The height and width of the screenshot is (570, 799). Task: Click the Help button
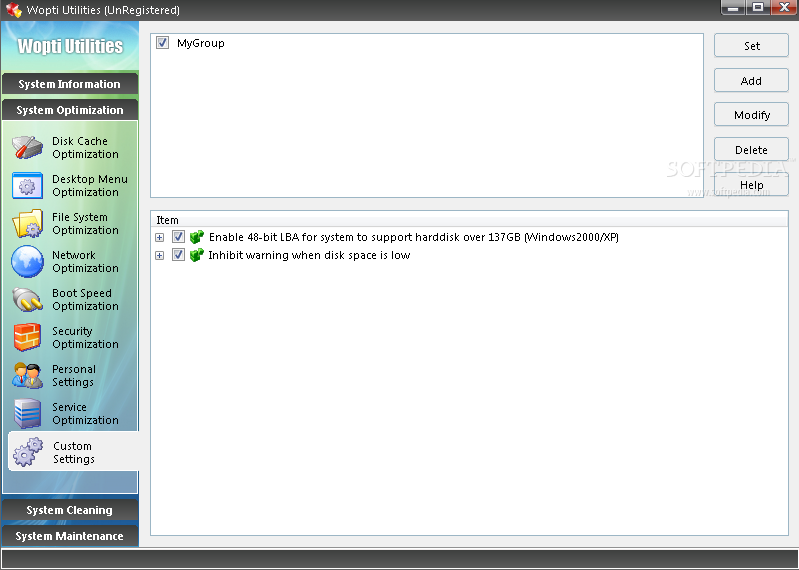(x=752, y=184)
